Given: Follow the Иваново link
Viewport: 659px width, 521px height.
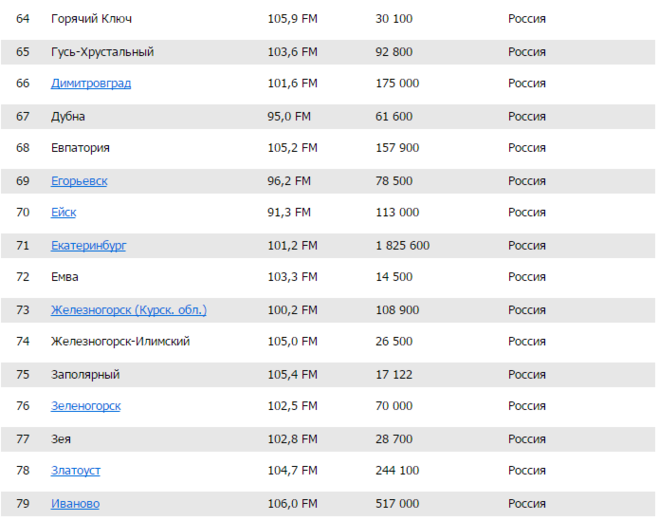Looking at the screenshot, I should click(x=75, y=504).
